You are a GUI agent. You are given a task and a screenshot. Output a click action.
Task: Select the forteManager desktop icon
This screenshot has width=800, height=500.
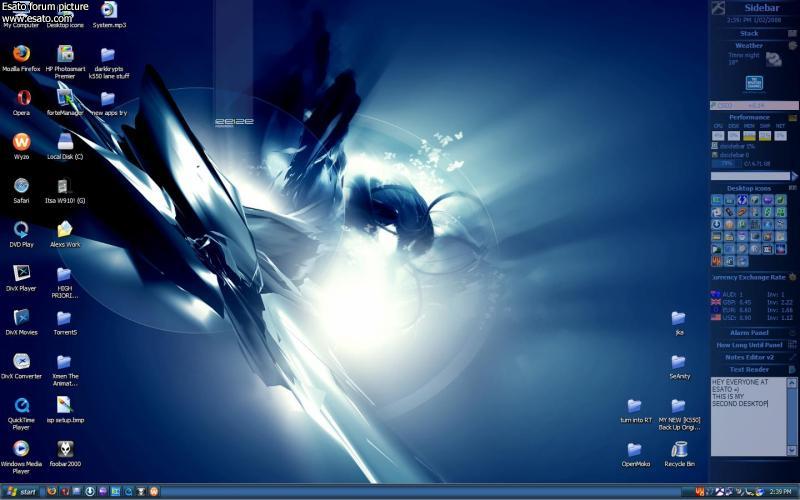(x=65, y=103)
